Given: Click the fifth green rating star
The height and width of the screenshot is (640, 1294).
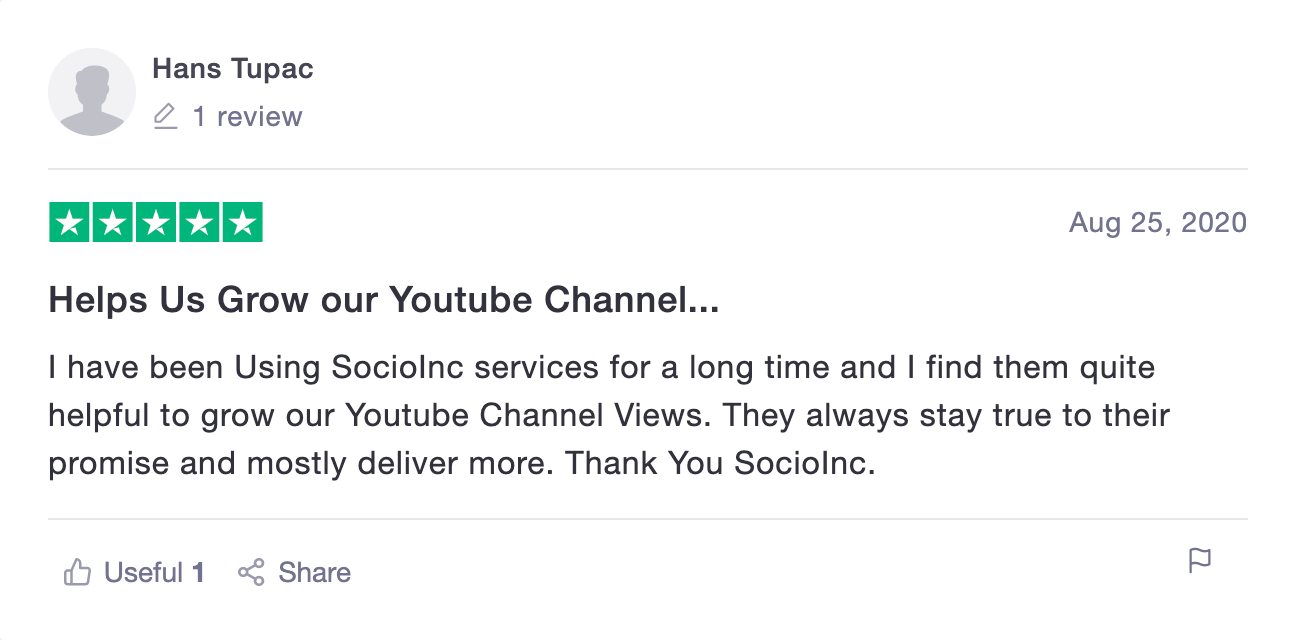Looking at the screenshot, I should click(242, 222).
